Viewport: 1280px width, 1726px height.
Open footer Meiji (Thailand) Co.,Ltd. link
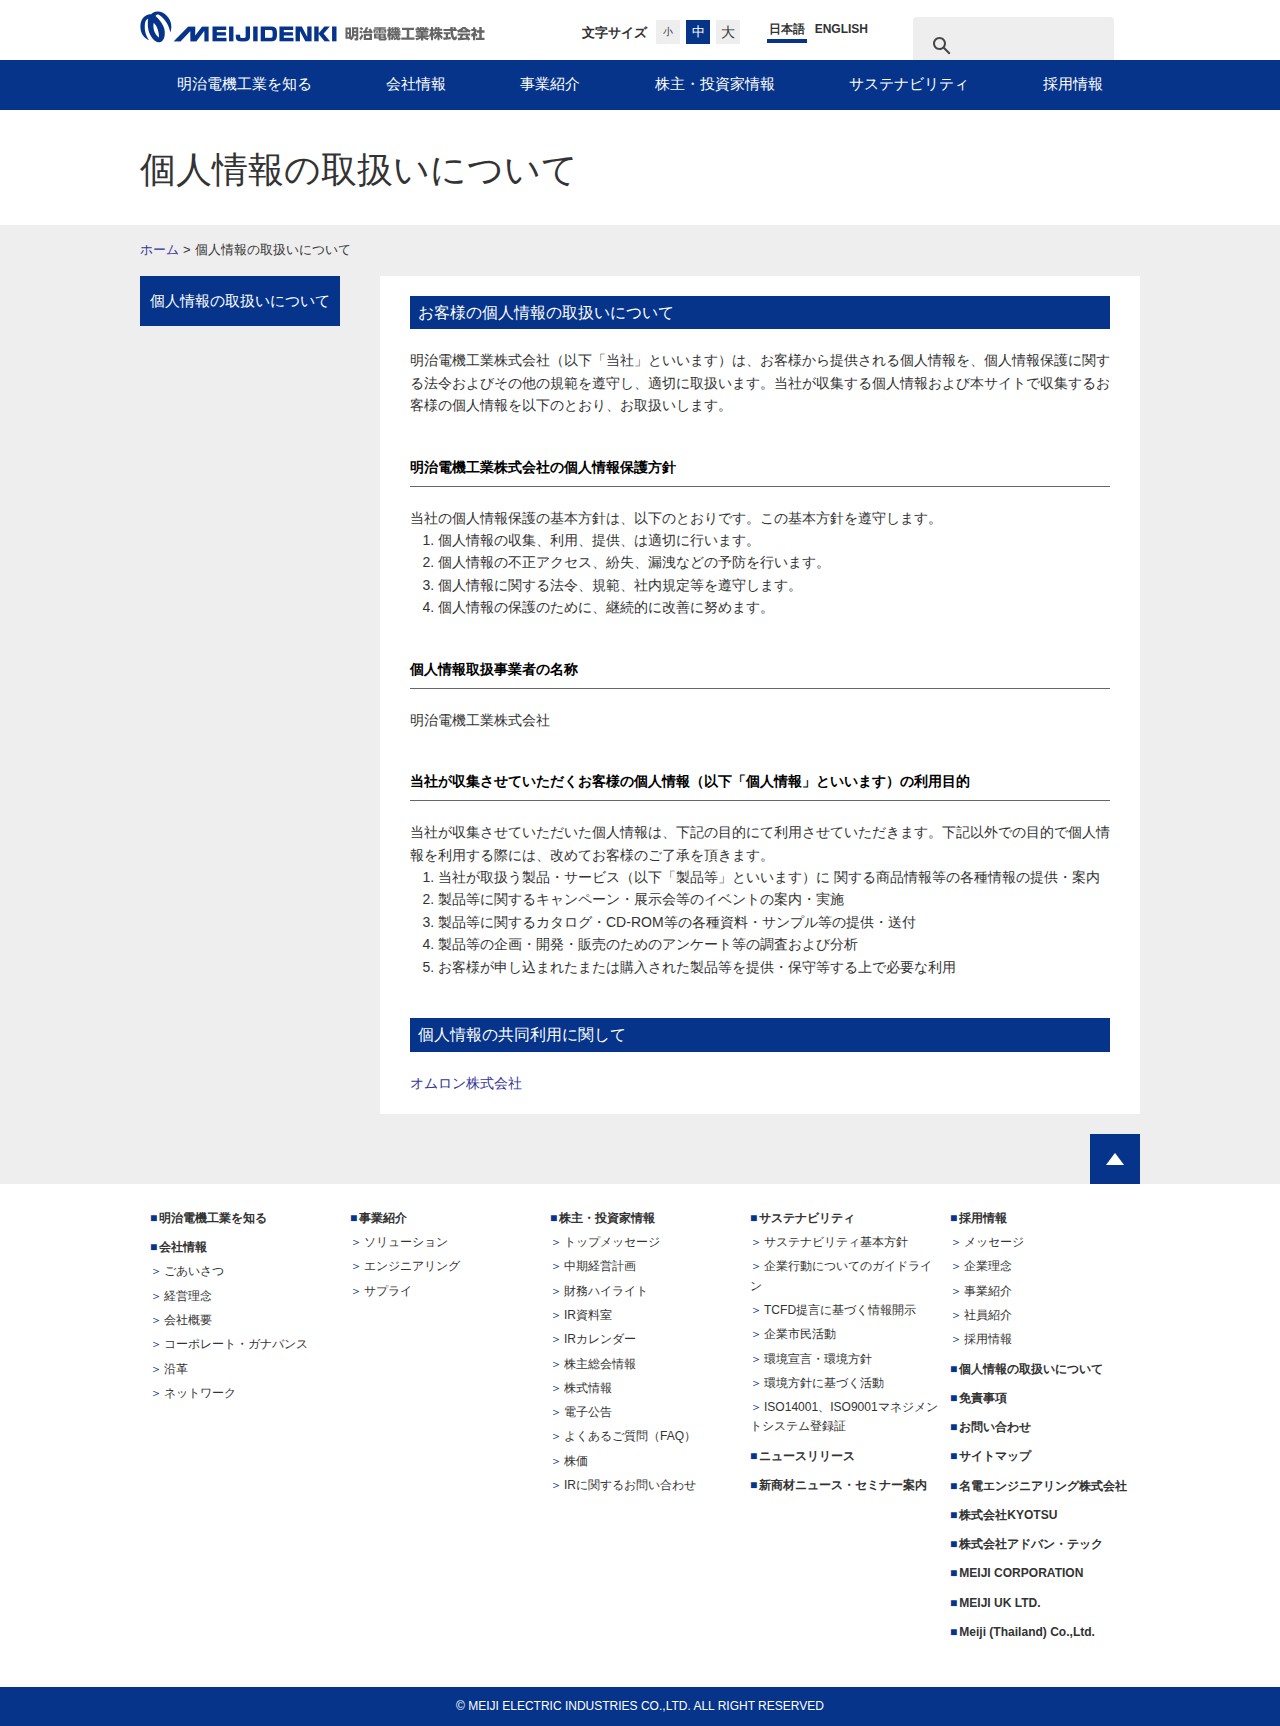click(x=1026, y=1632)
